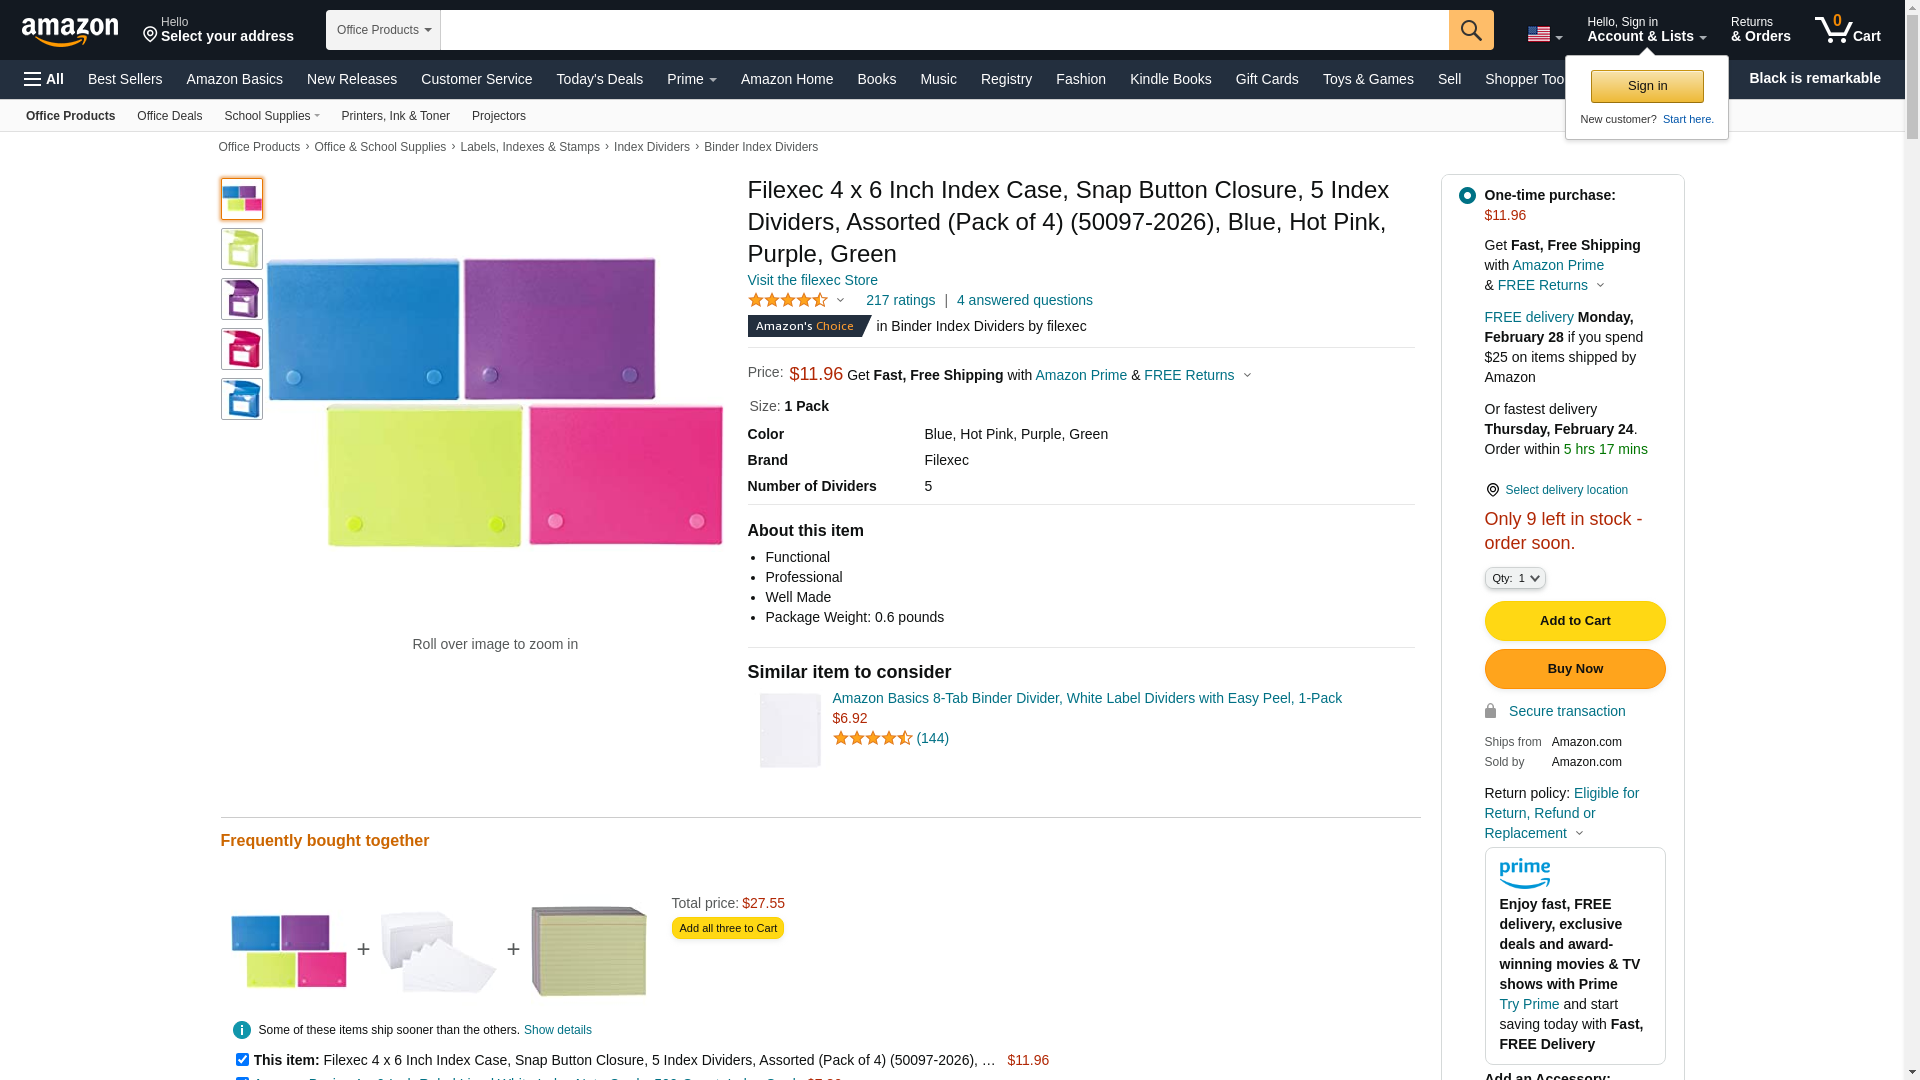
Task: Click the info icon beside shipping note
Action: pos(242,1030)
